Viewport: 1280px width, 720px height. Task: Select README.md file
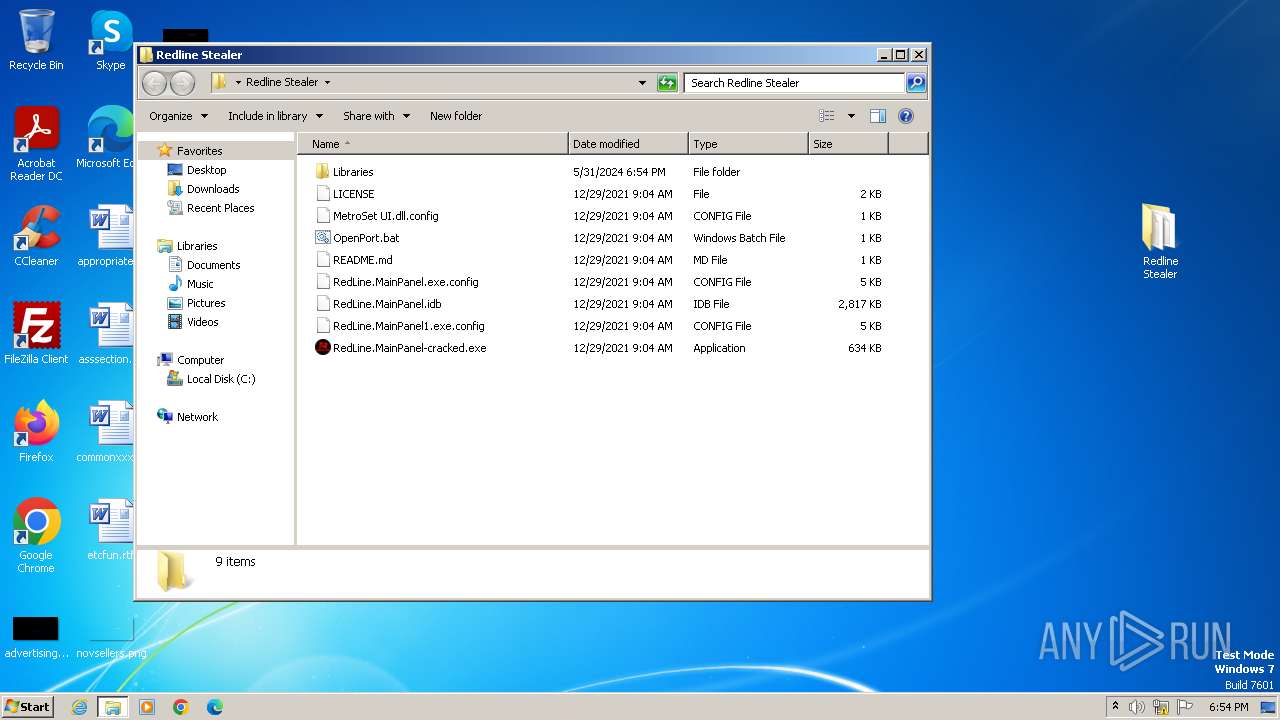point(600,260)
